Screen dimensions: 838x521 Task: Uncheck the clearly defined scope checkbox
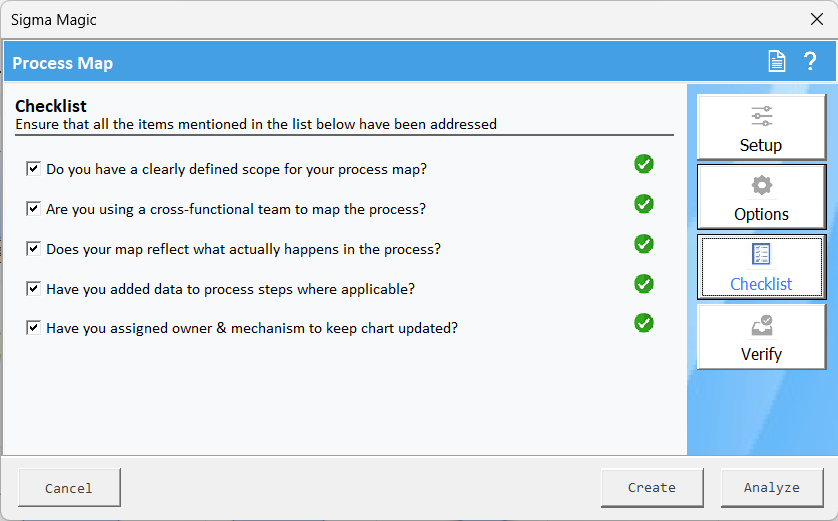pos(33,169)
